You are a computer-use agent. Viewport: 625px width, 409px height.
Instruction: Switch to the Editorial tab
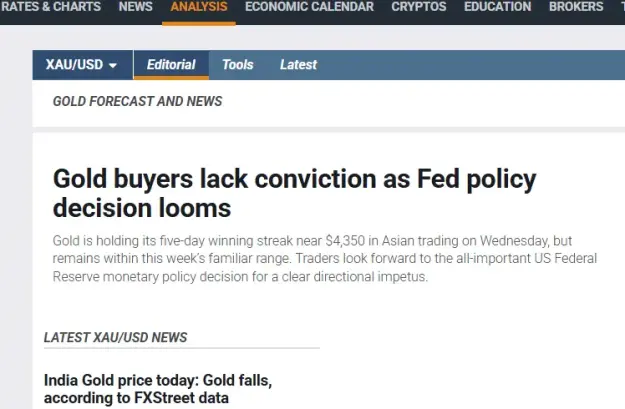pyautogui.click(x=171, y=65)
